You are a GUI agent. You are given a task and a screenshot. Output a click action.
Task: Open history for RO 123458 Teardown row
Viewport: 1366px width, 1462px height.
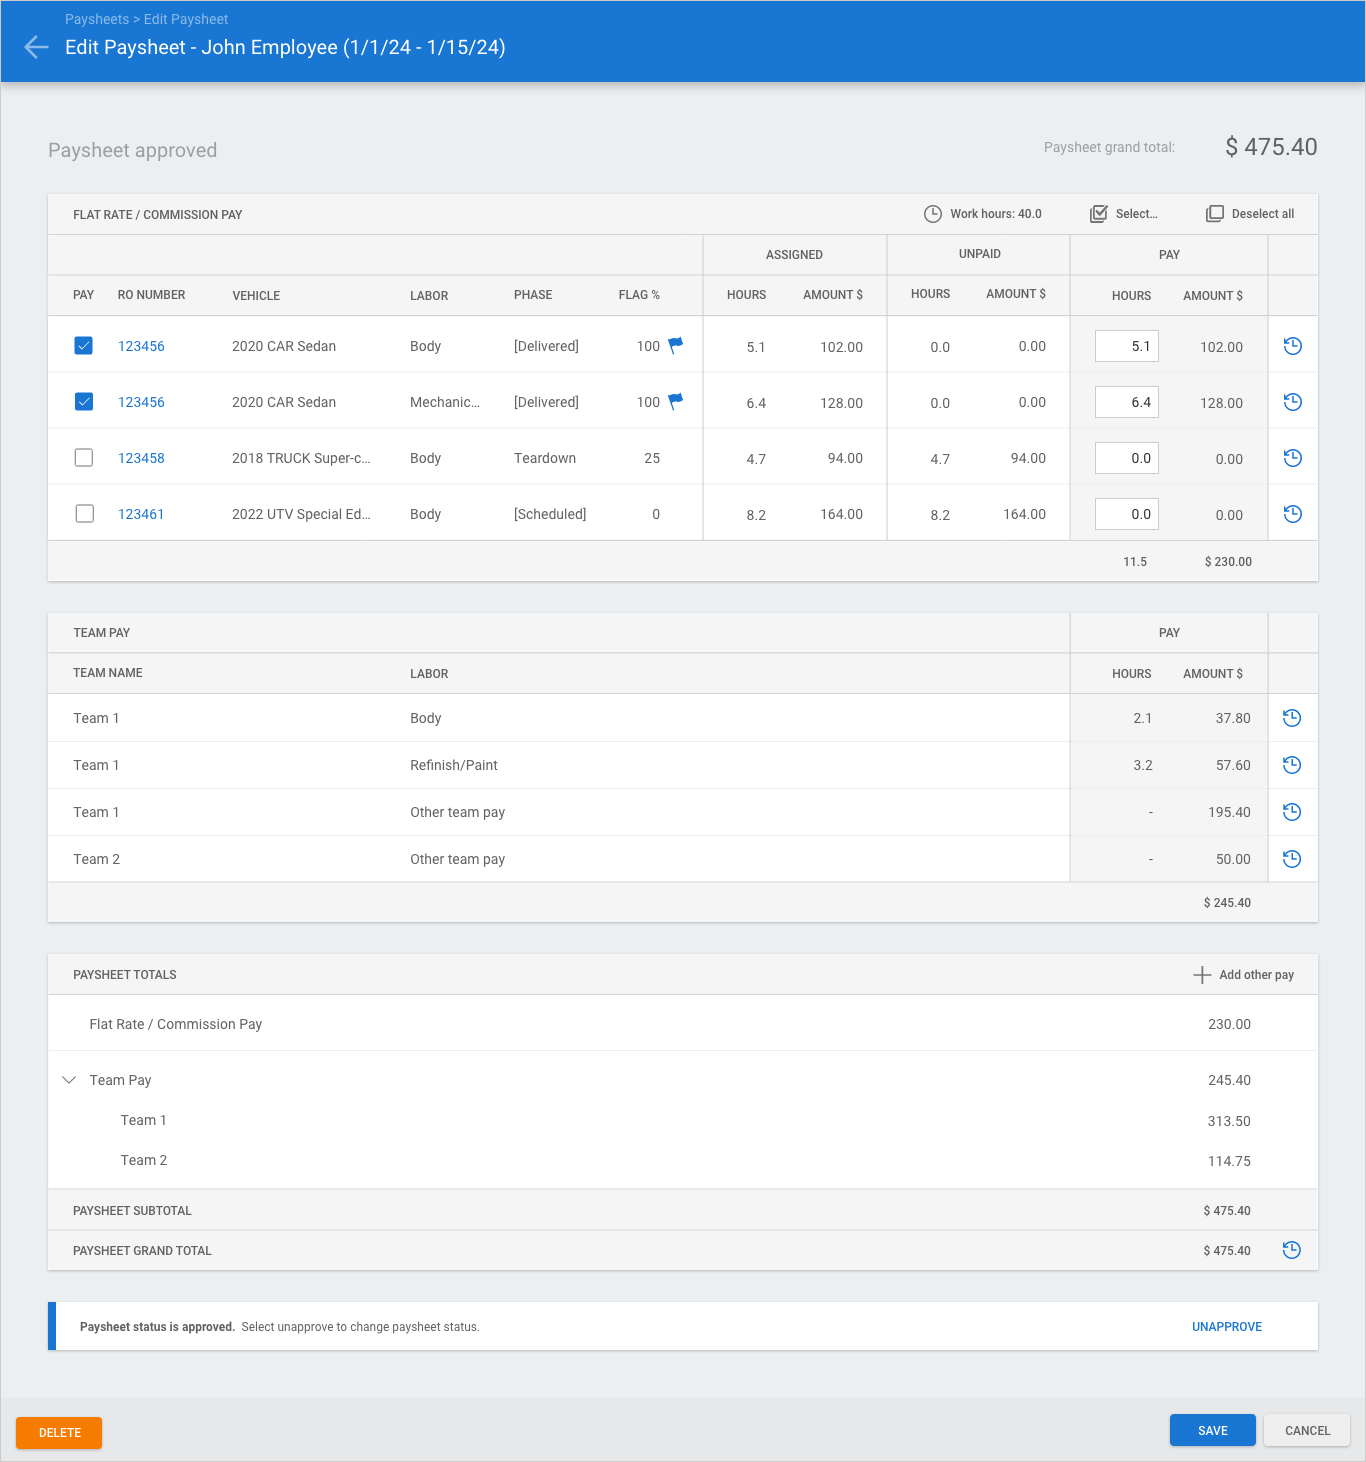pyautogui.click(x=1292, y=458)
